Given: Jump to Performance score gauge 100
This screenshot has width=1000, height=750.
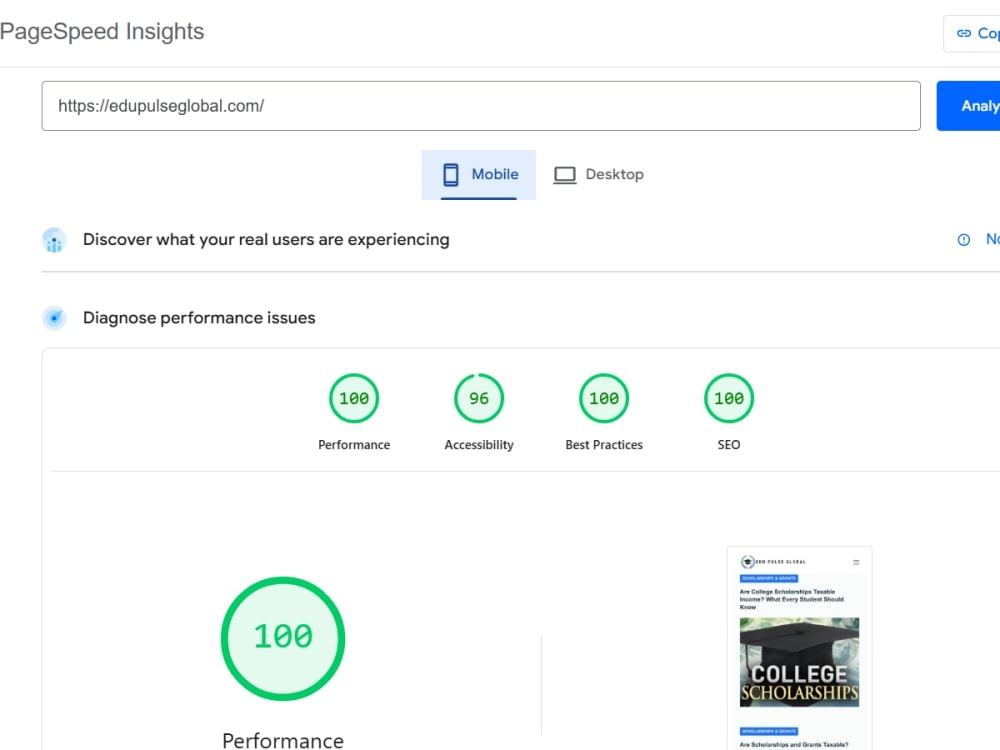Looking at the screenshot, I should tap(354, 398).
